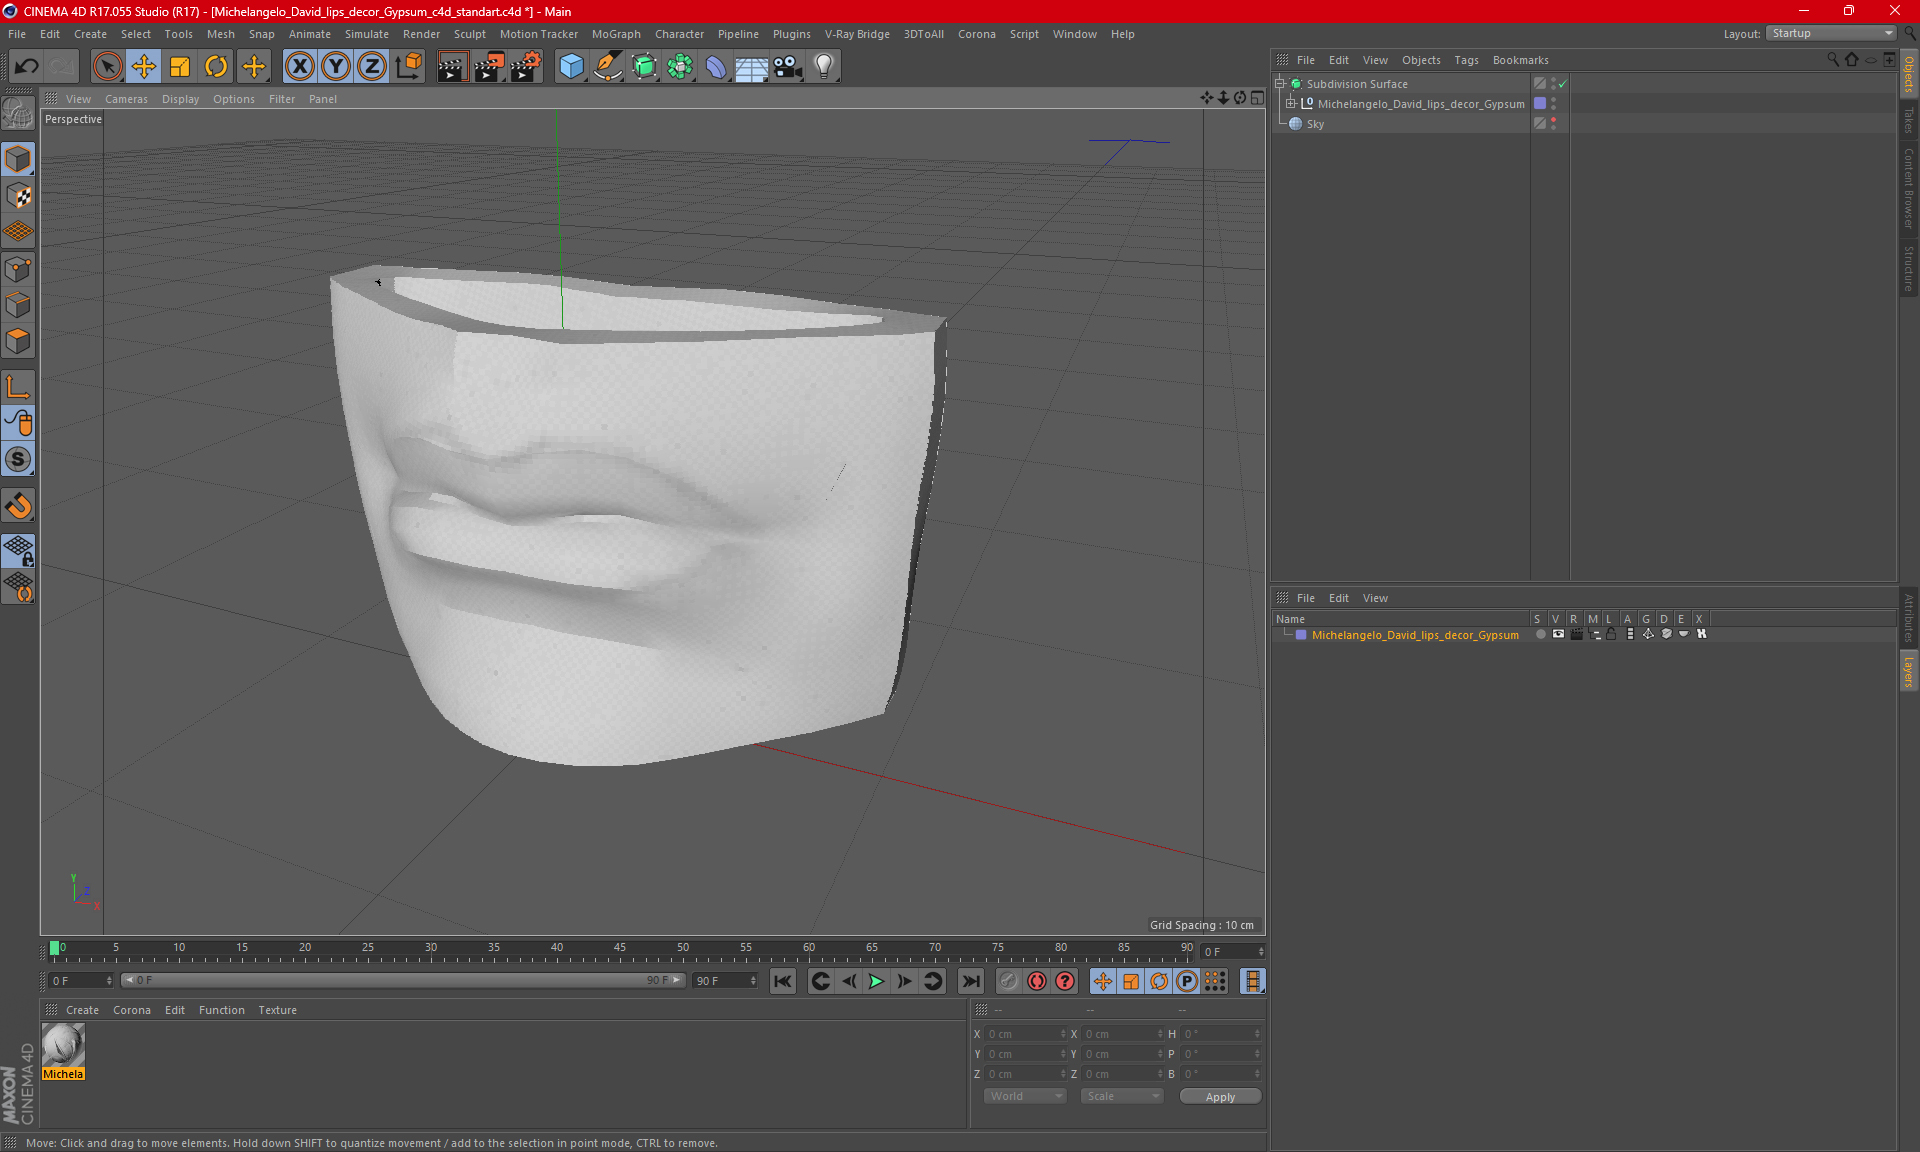Toggle the workplane lock icon

19,550
